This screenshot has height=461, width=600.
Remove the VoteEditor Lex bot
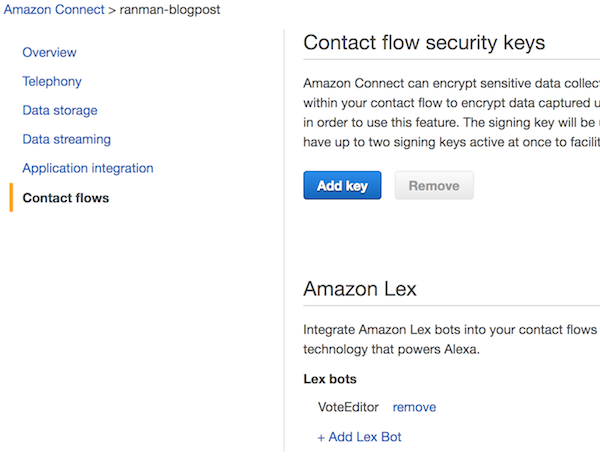click(x=414, y=407)
